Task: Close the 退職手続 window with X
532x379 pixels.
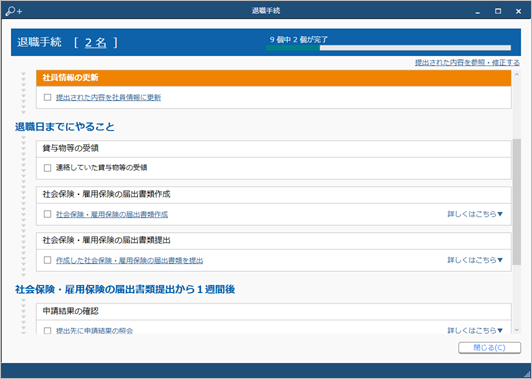Action: (518, 12)
